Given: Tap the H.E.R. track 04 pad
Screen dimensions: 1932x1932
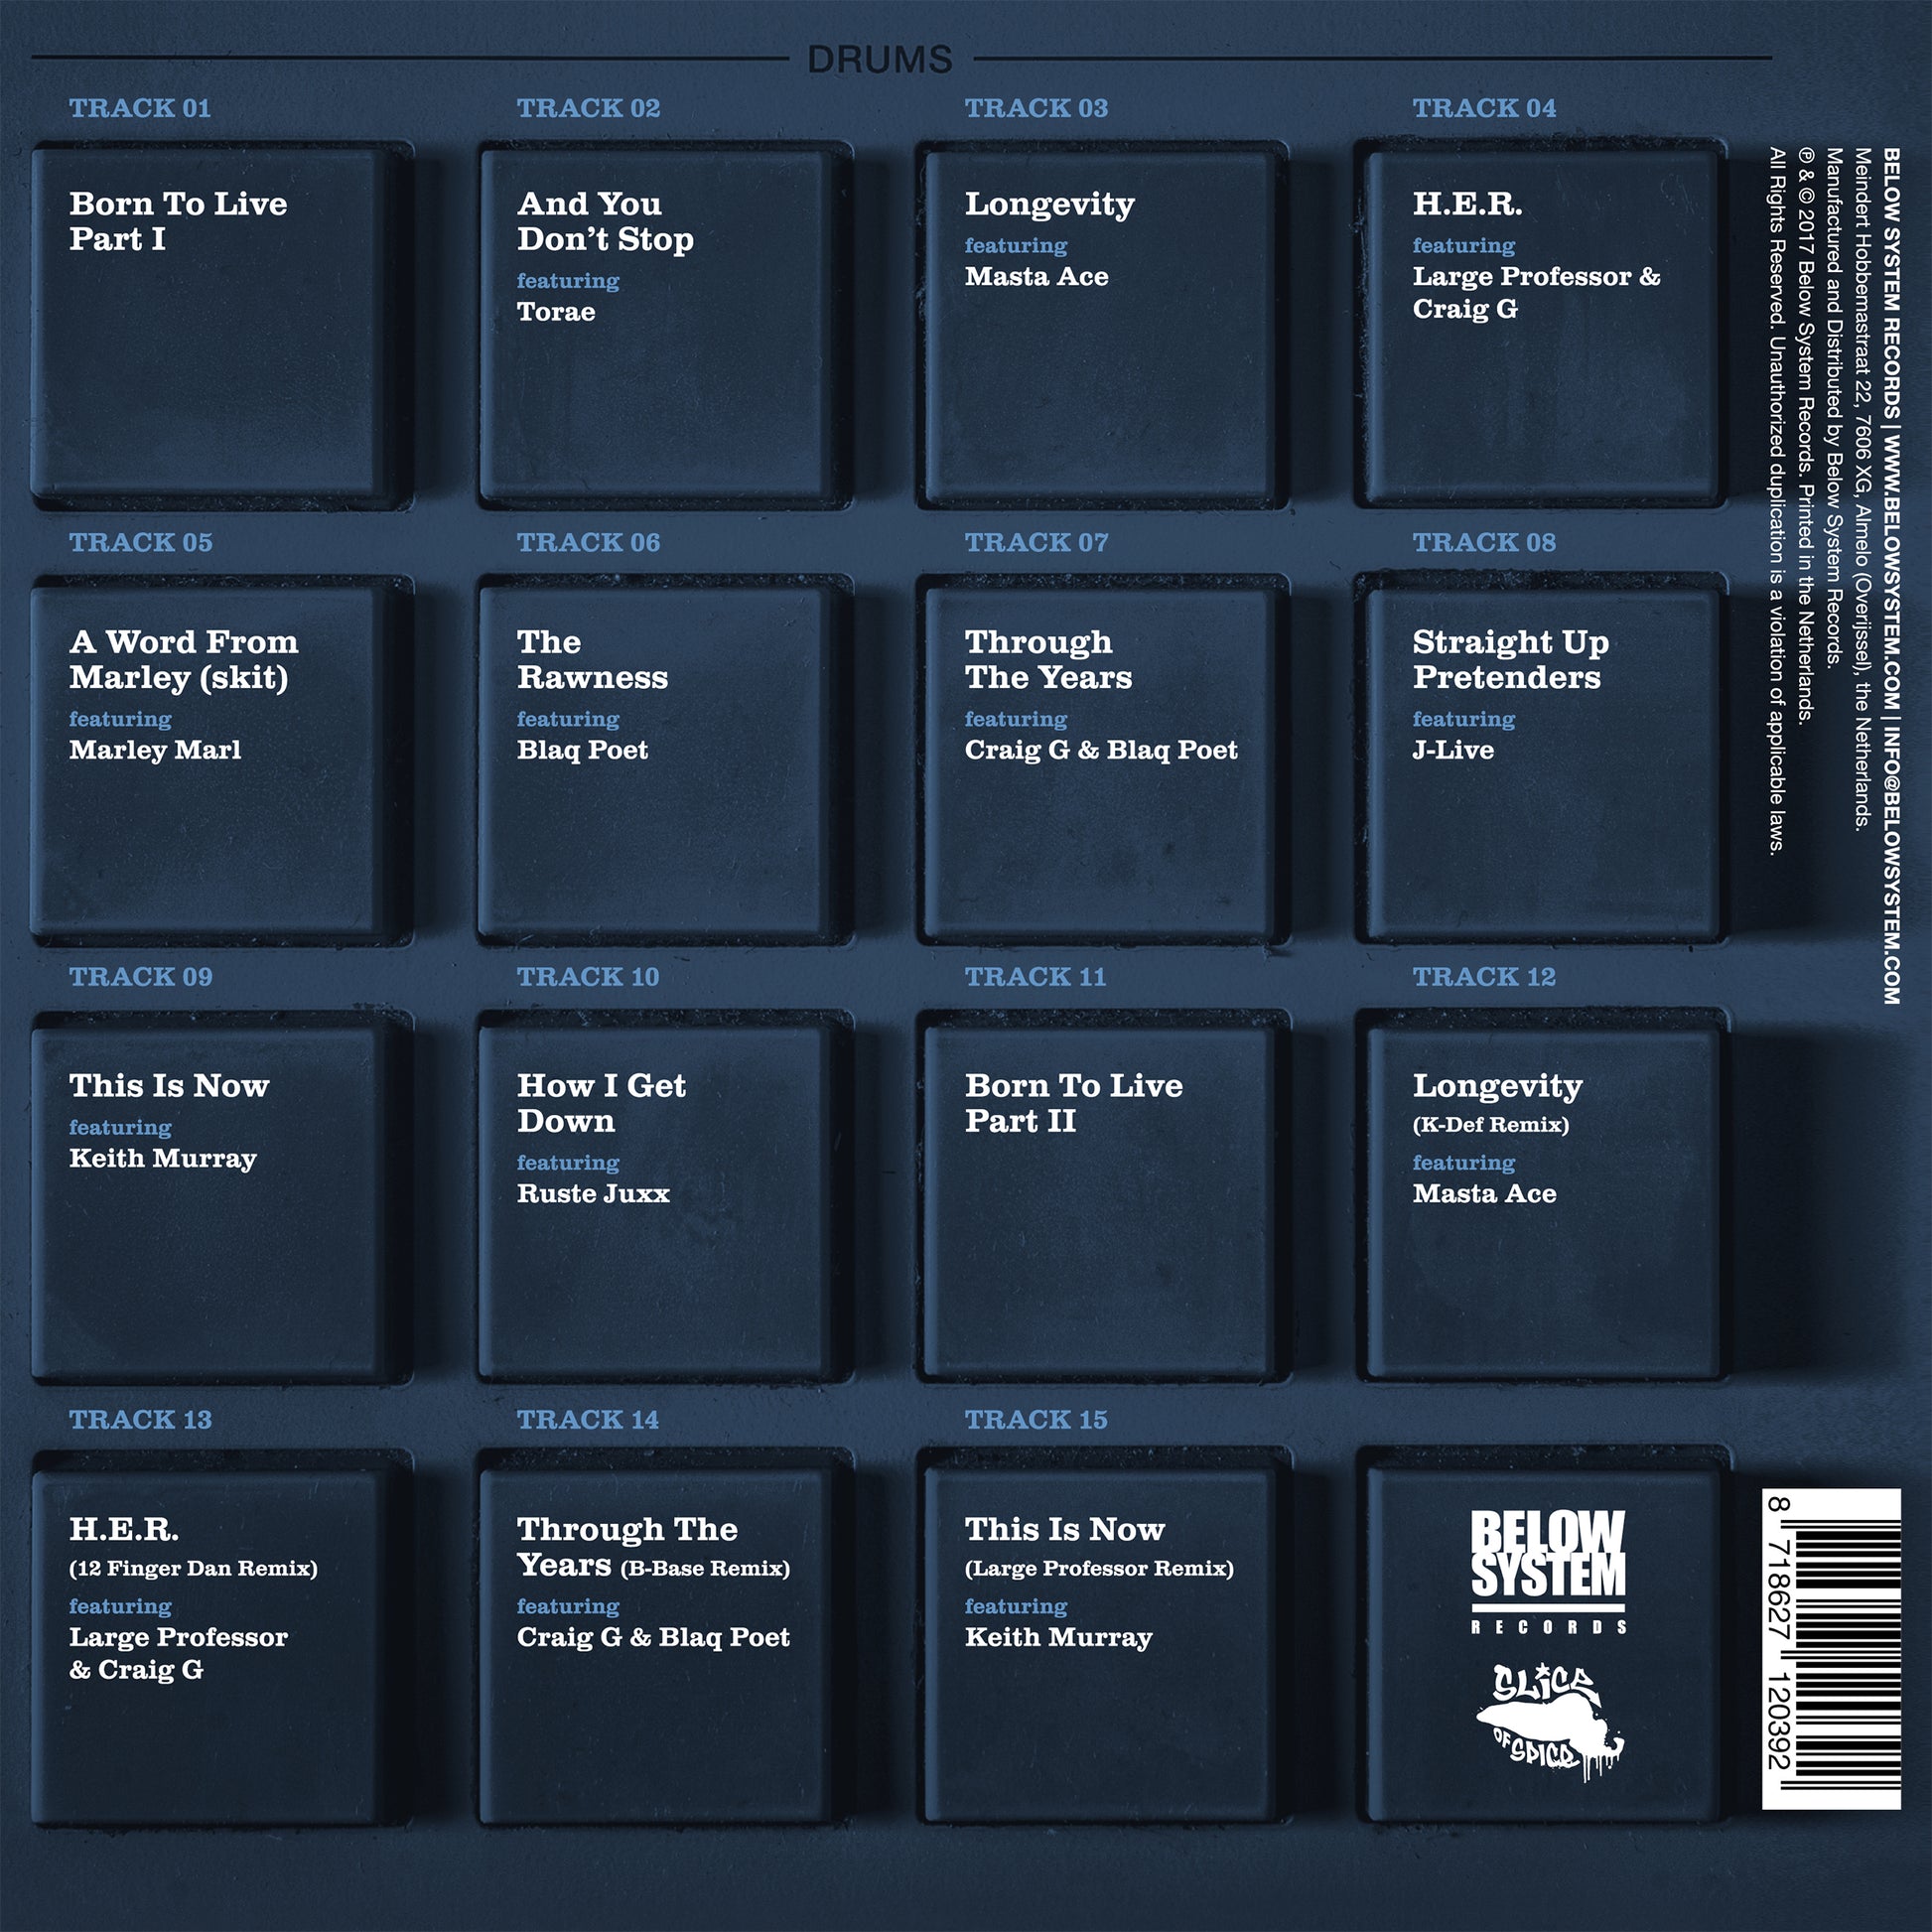Looking at the screenshot, I should (x=1540, y=323).
